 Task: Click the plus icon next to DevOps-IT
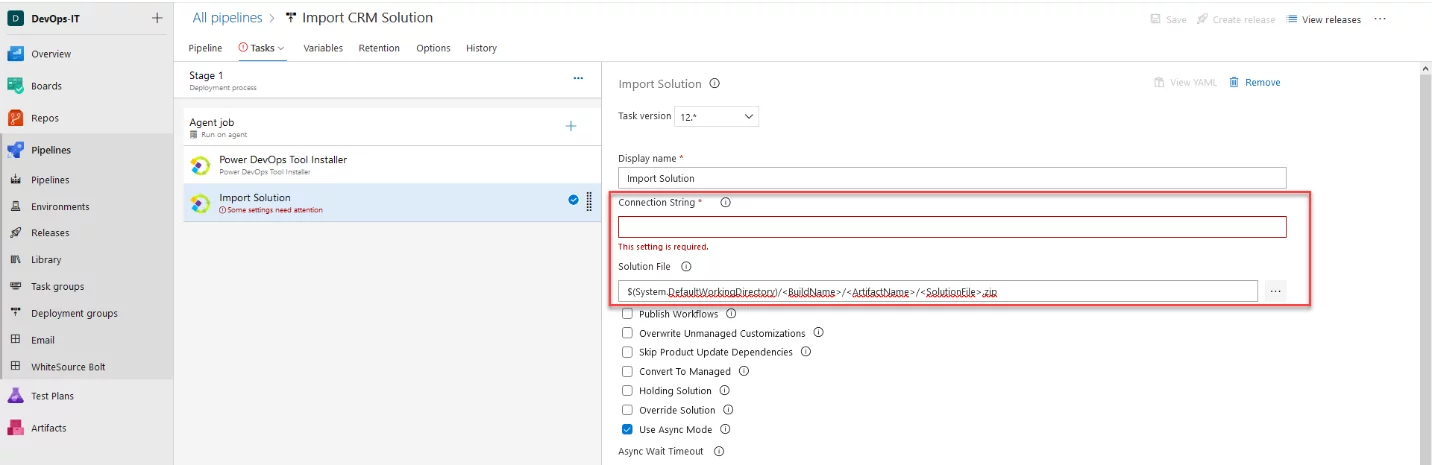point(156,18)
